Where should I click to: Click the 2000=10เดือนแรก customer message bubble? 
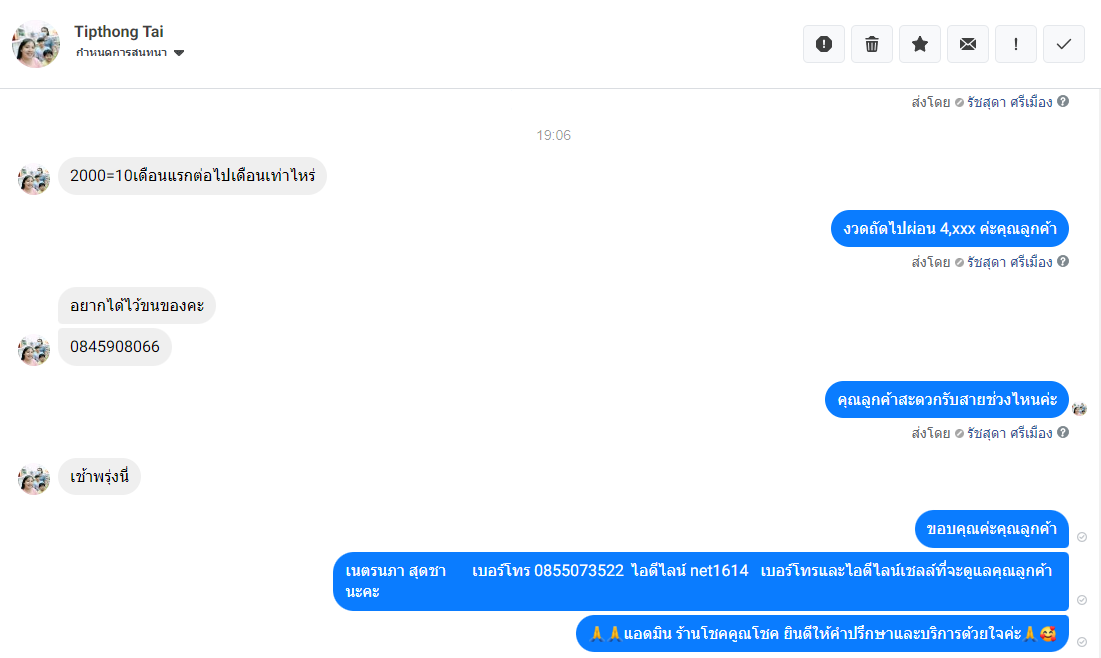[x=192, y=176]
